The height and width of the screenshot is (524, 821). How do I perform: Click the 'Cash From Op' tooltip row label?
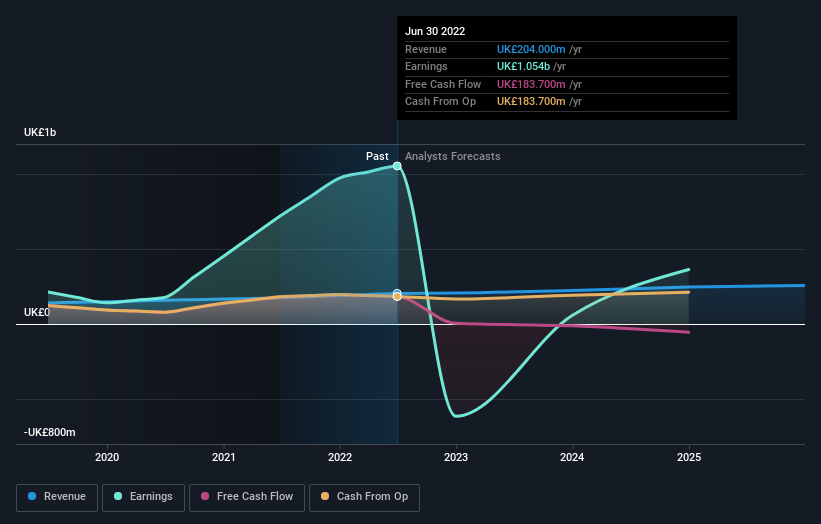[x=440, y=102]
